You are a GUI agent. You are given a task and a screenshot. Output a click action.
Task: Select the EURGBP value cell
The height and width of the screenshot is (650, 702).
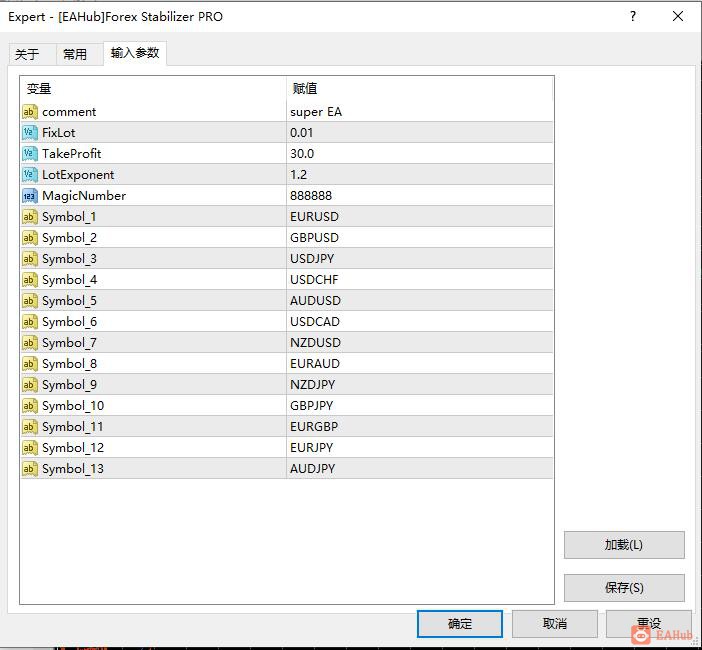[420, 427]
